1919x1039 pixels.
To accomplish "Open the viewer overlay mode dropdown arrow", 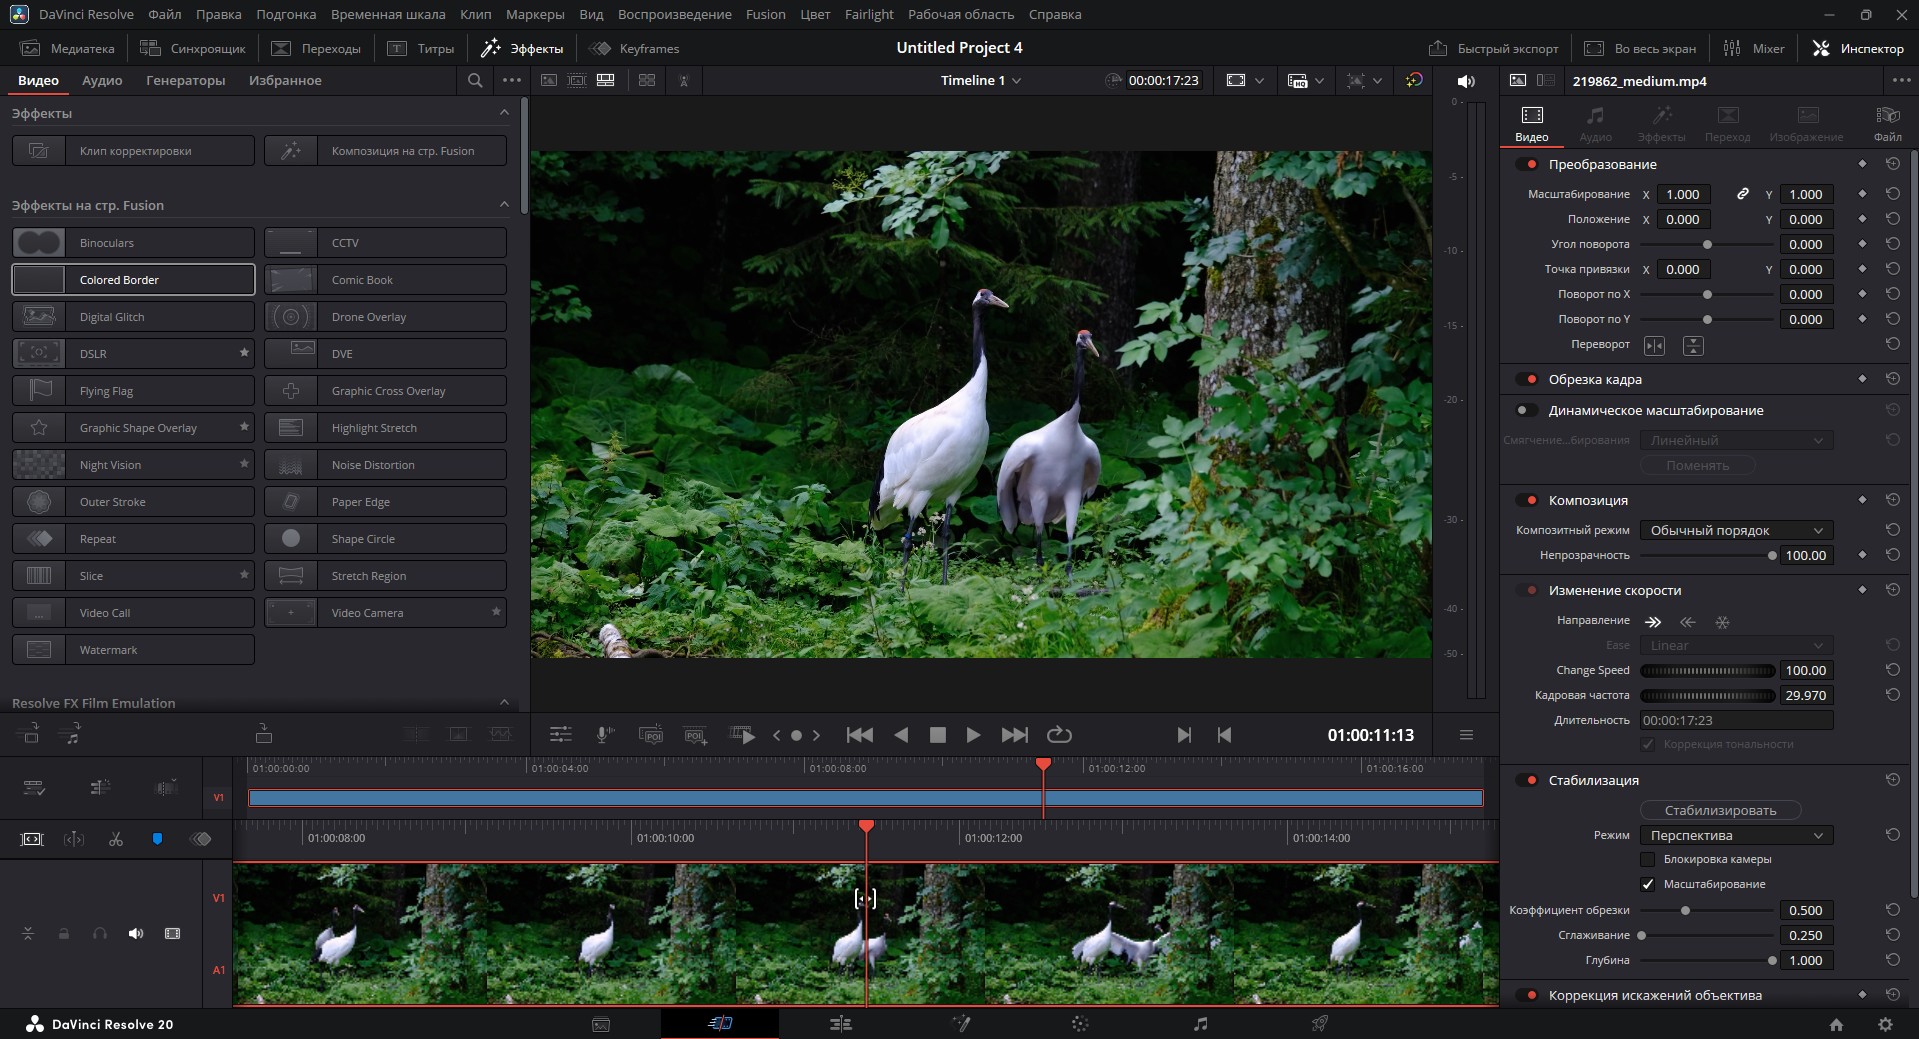I will tap(1377, 81).
